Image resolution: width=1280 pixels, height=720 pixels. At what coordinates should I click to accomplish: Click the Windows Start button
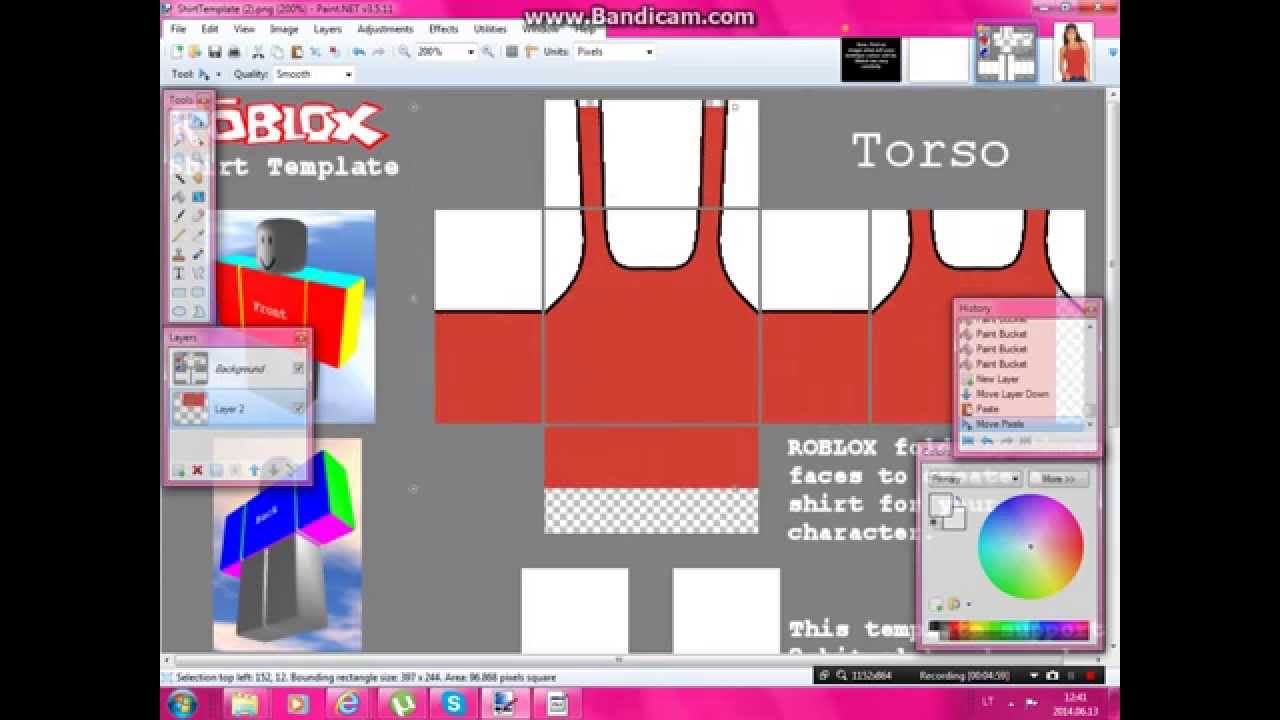coord(183,703)
